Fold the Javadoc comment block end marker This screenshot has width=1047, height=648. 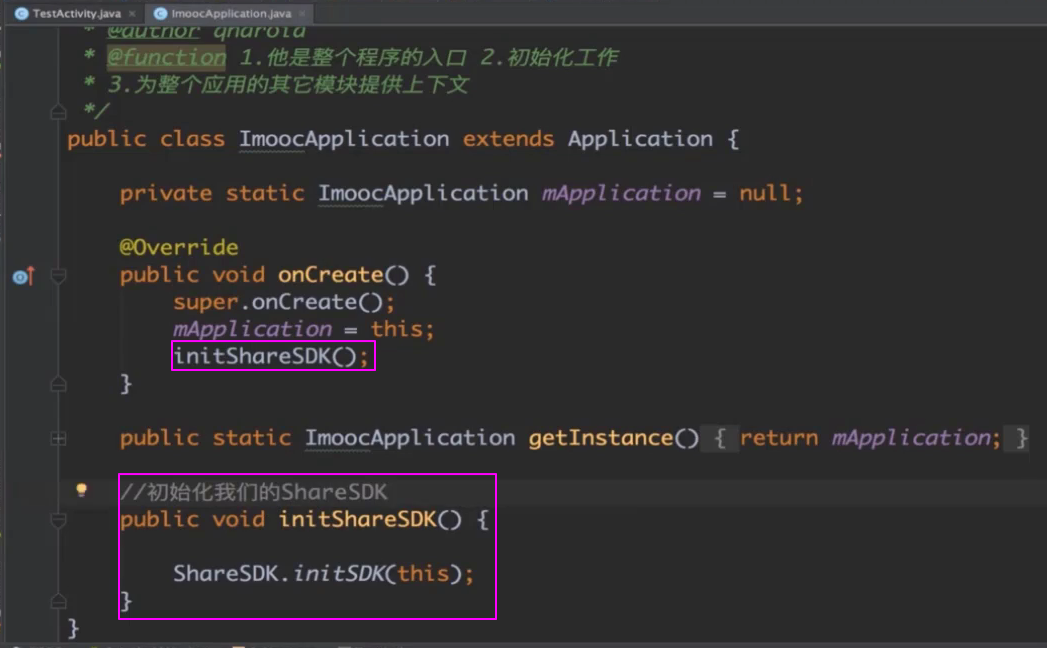pos(58,111)
